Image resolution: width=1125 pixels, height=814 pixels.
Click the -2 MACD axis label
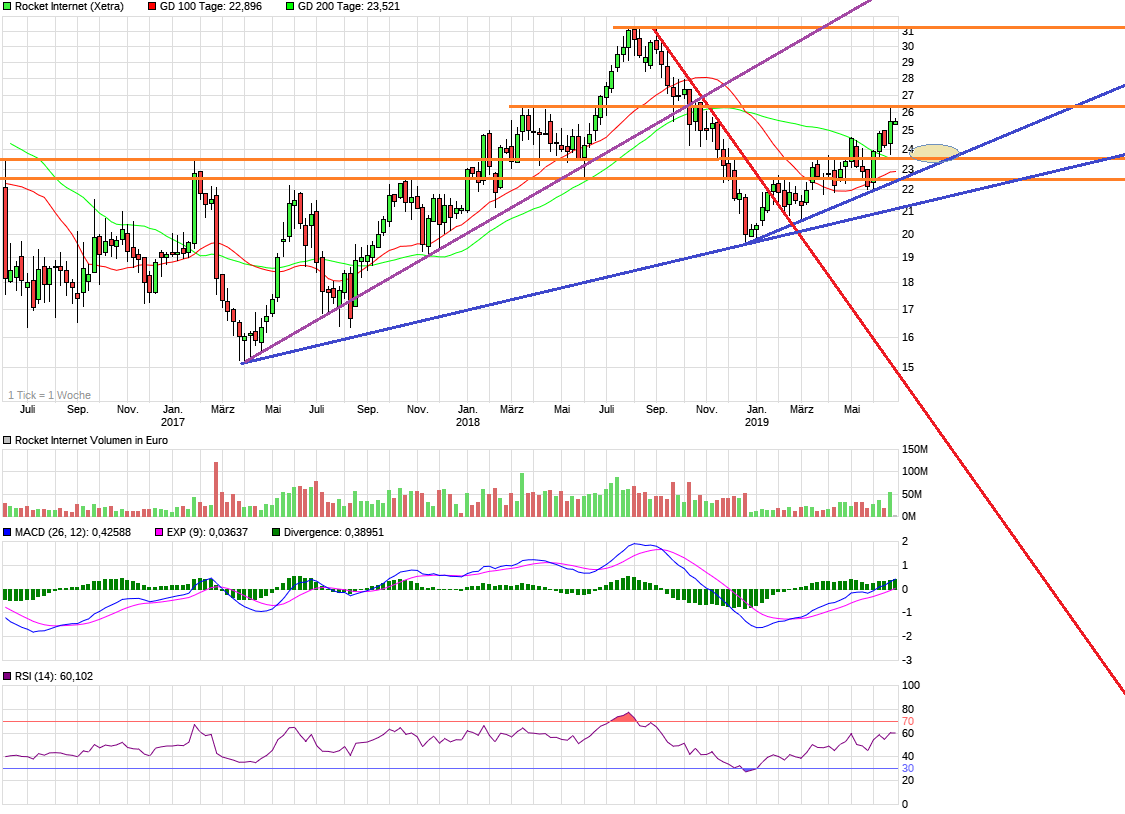click(907, 636)
